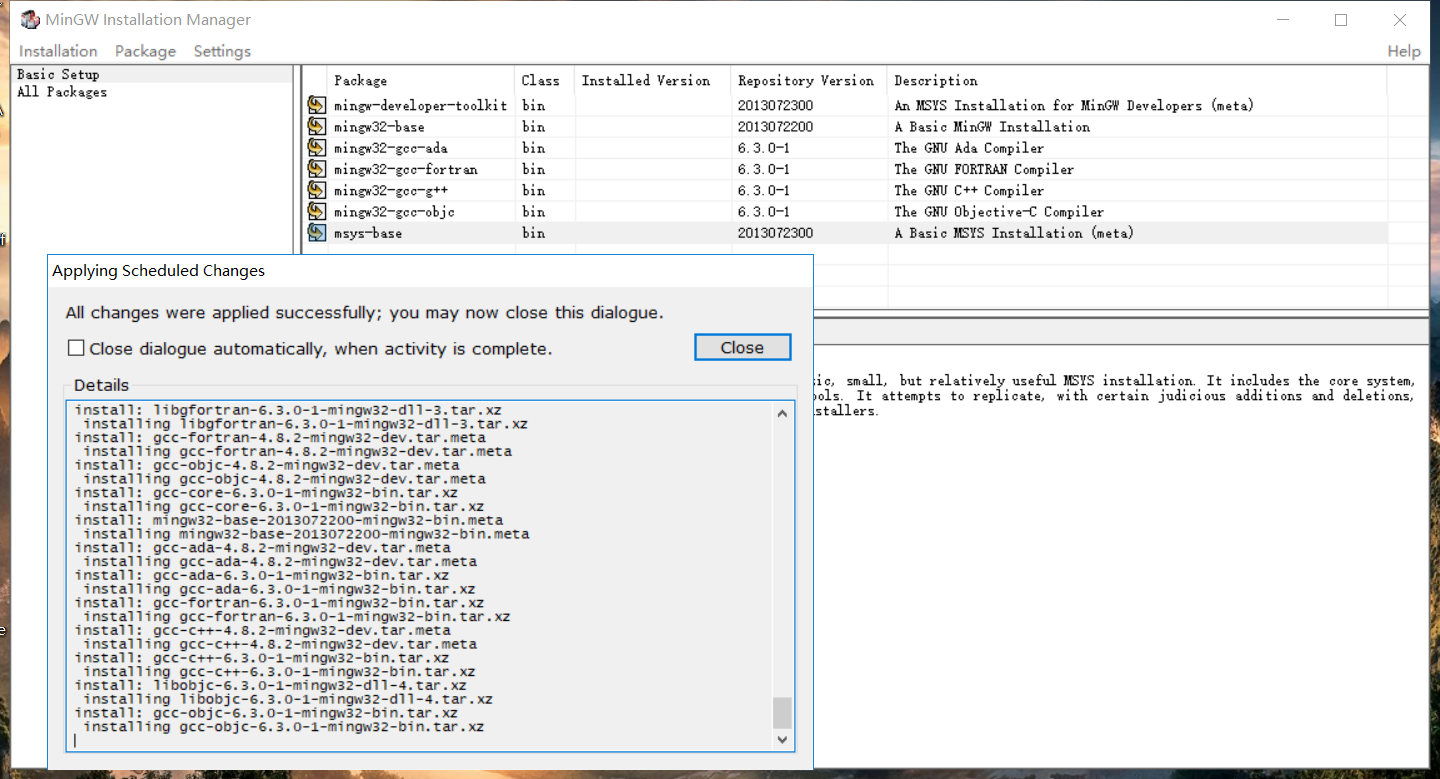Click repository version 6.3.0-1 of mingw32-gcc-g++
This screenshot has height=779, width=1440.
[764, 190]
